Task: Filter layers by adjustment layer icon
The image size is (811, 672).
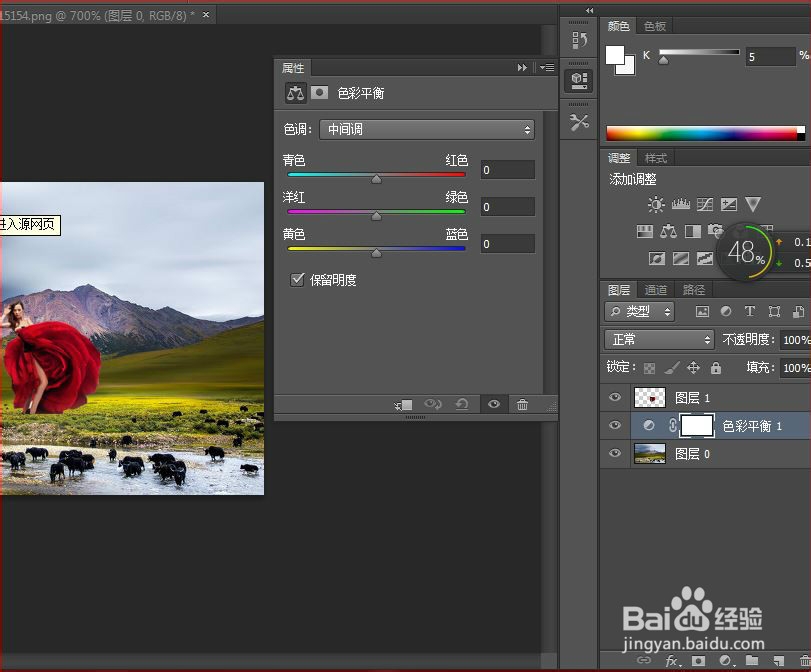Action: pos(726,311)
